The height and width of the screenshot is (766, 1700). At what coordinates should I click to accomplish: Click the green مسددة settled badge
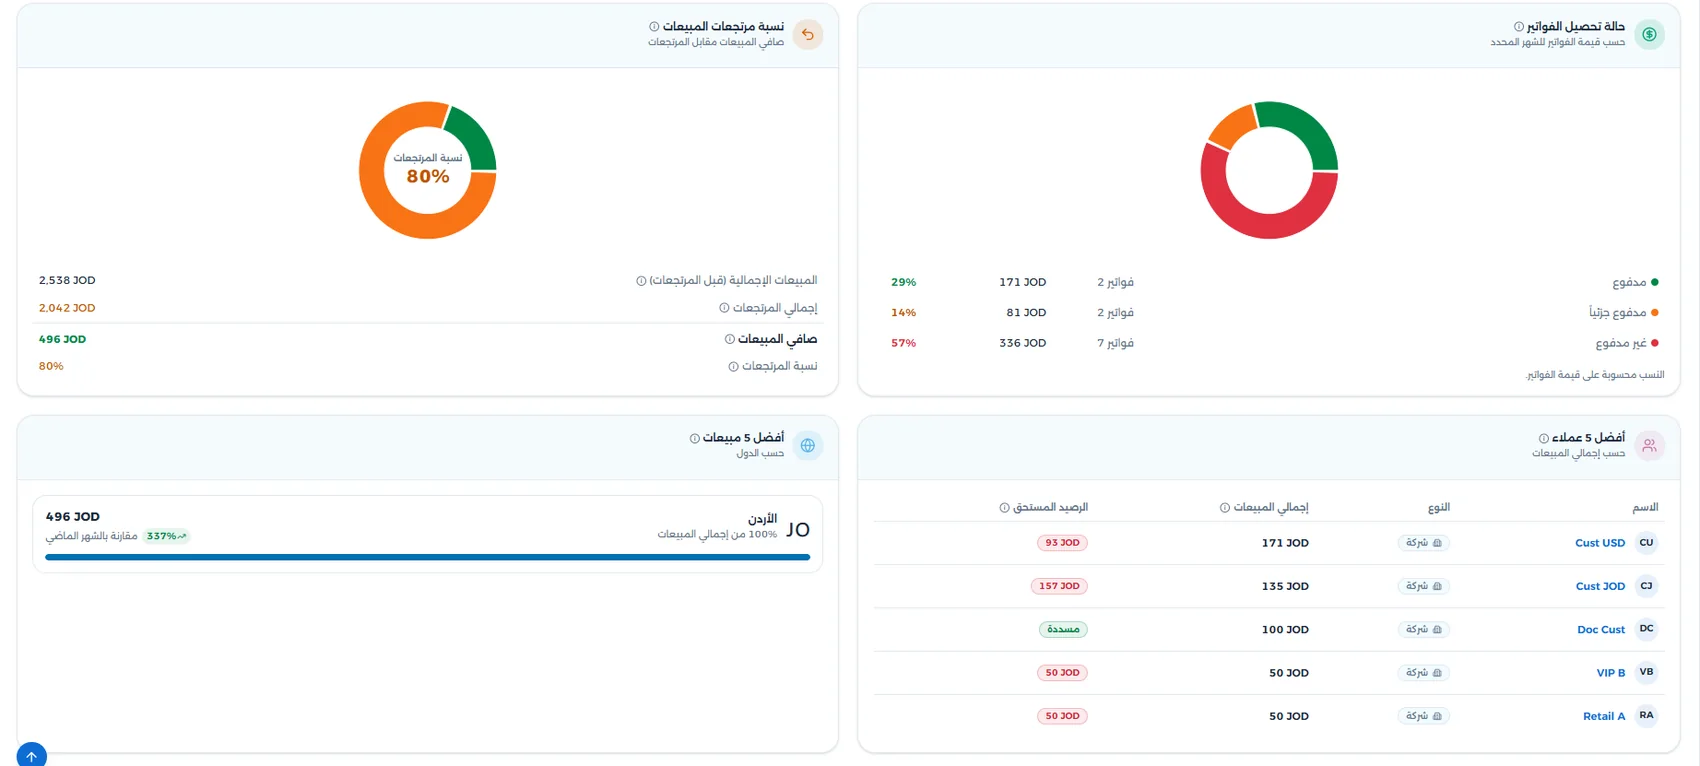click(1063, 629)
